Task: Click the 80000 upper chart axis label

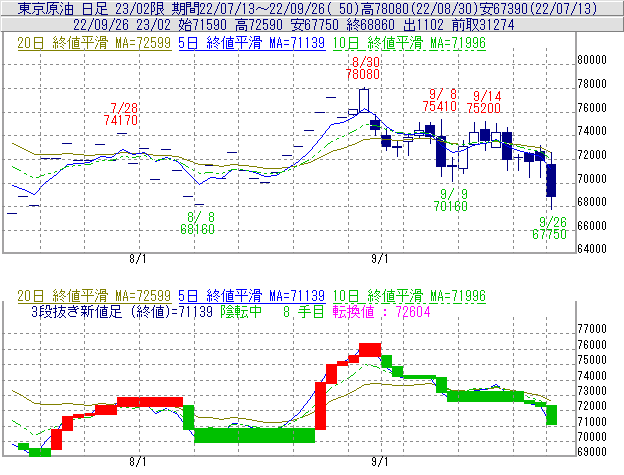Action: click(x=592, y=60)
